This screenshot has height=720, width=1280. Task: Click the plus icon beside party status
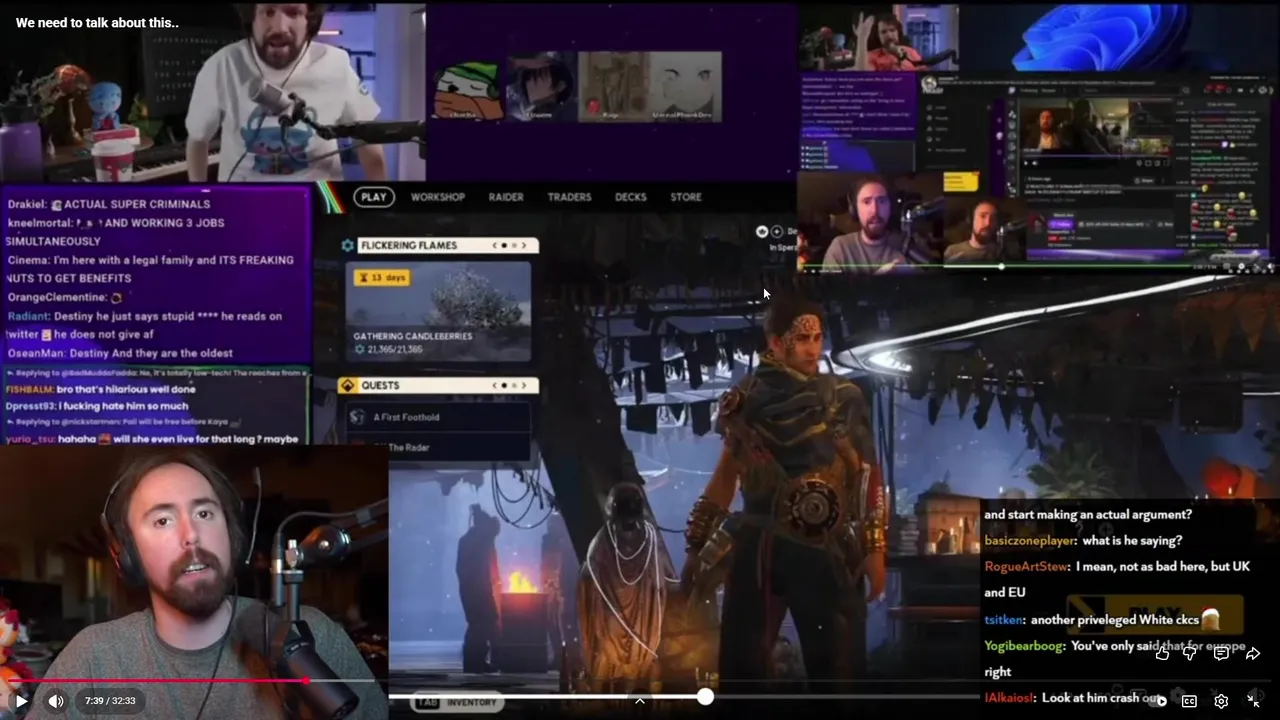pos(776,232)
